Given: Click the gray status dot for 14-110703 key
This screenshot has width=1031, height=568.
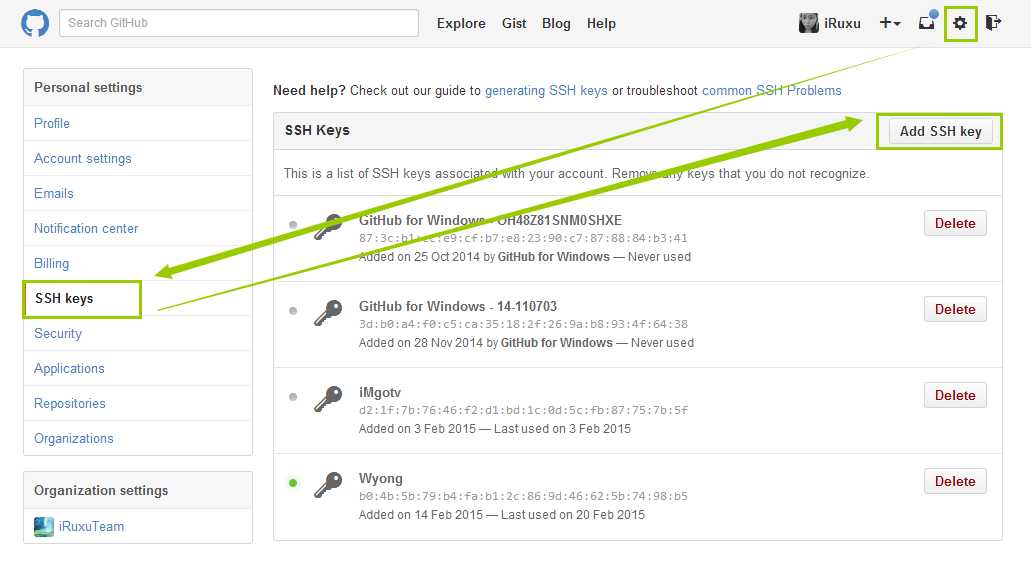Looking at the screenshot, I should tap(293, 311).
